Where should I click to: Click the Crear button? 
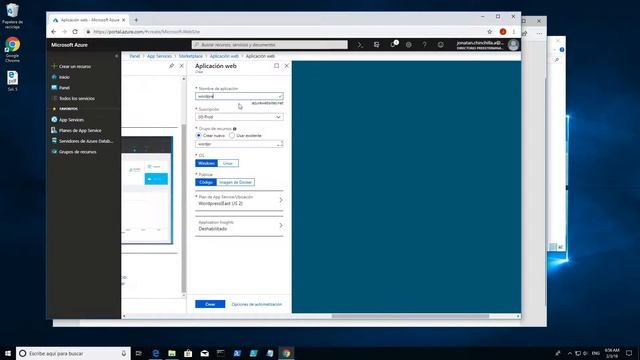(210, 304)
